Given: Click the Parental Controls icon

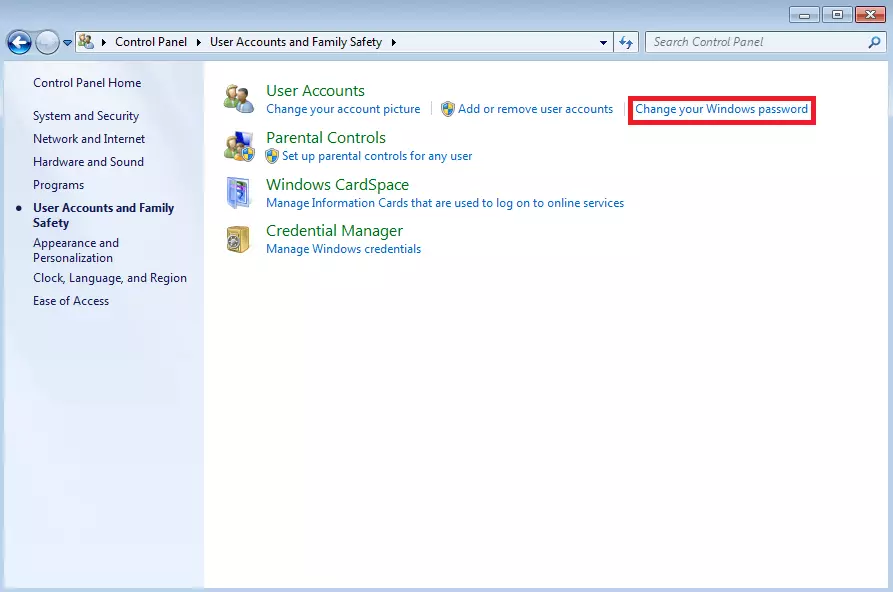Looking at the screenshot, I should pos(239,146).
